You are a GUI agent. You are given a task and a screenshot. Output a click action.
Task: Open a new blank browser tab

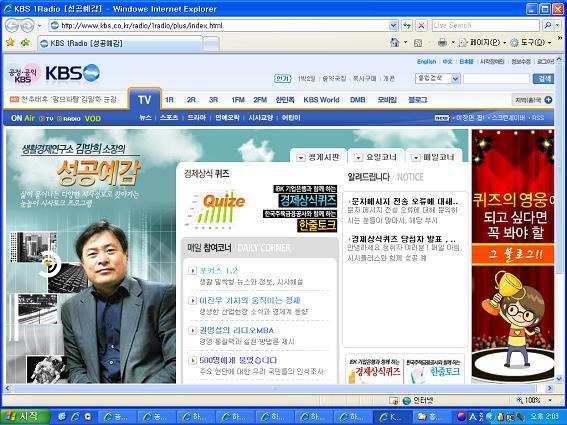tap(211, 44)
